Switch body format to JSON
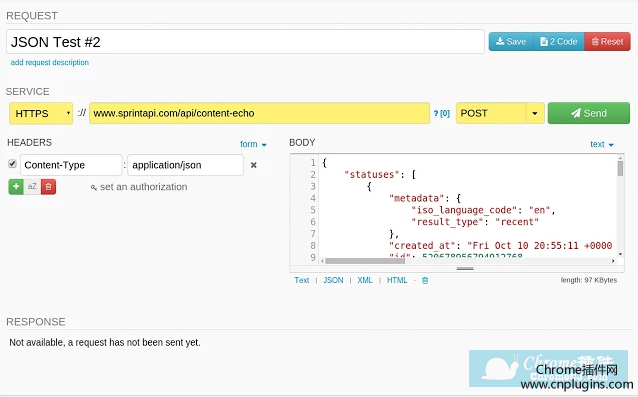638x397 pixels. (x=333, y=280)
